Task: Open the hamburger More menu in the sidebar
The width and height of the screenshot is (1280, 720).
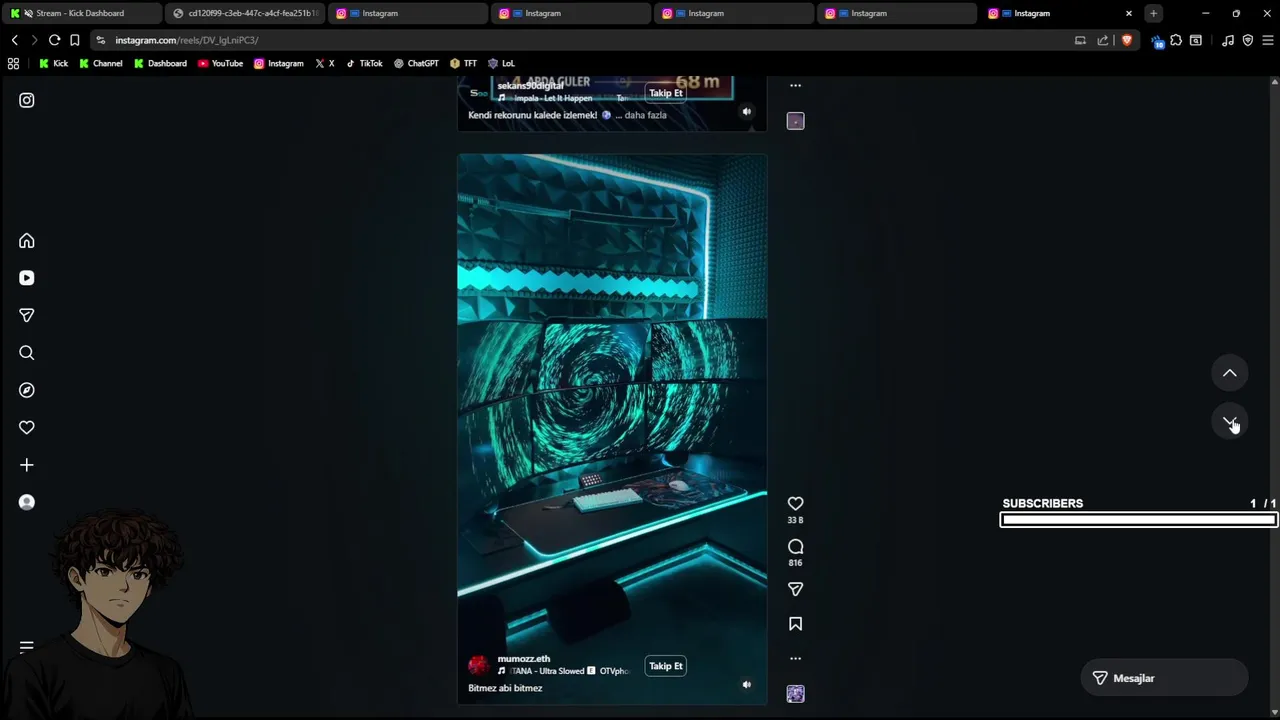Action: click(27, 647)
